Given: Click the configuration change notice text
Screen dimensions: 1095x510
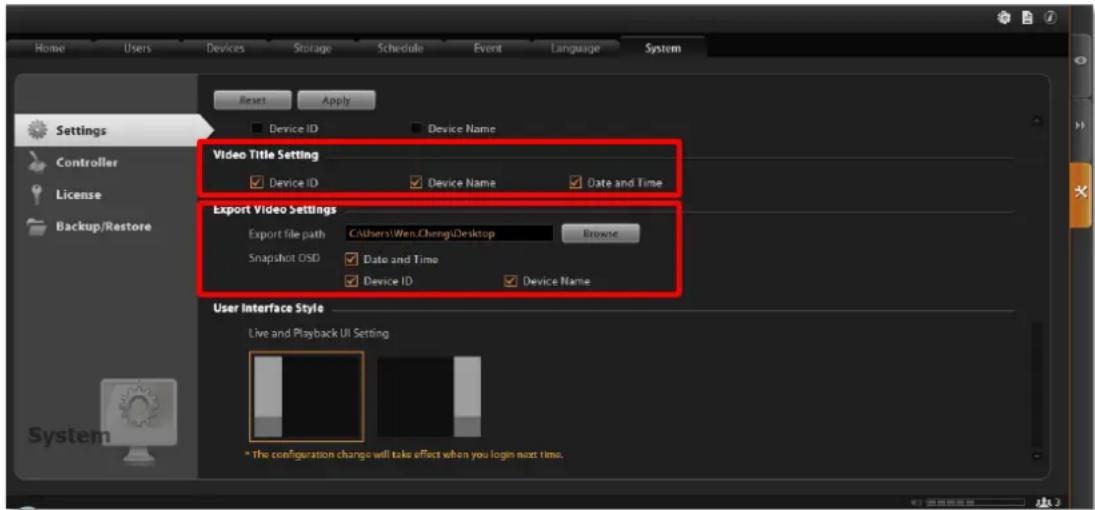Looking at the screenshot, I should tap(406, 455).
